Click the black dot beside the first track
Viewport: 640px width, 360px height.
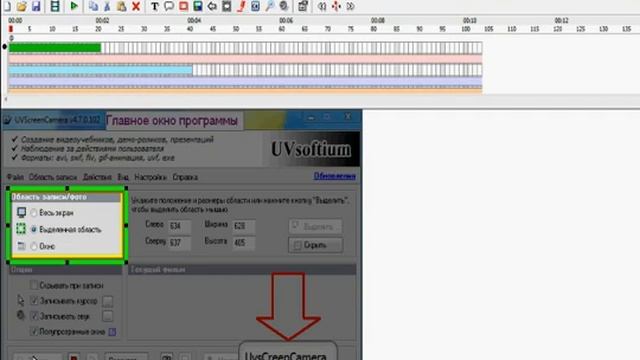point(4,47)
